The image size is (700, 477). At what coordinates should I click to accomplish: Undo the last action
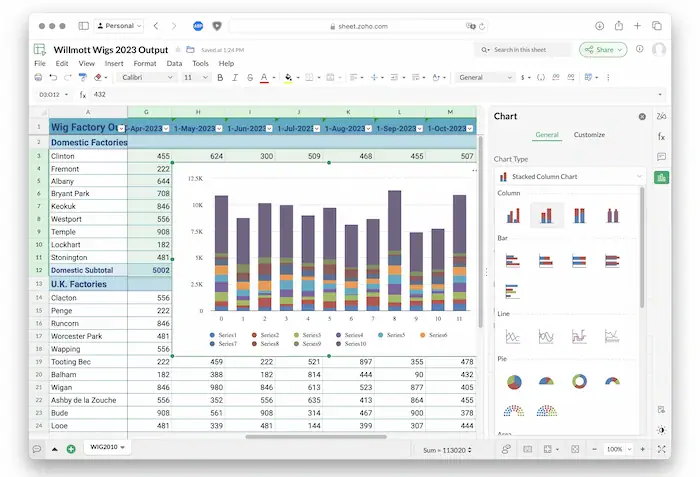coord(53,77)
